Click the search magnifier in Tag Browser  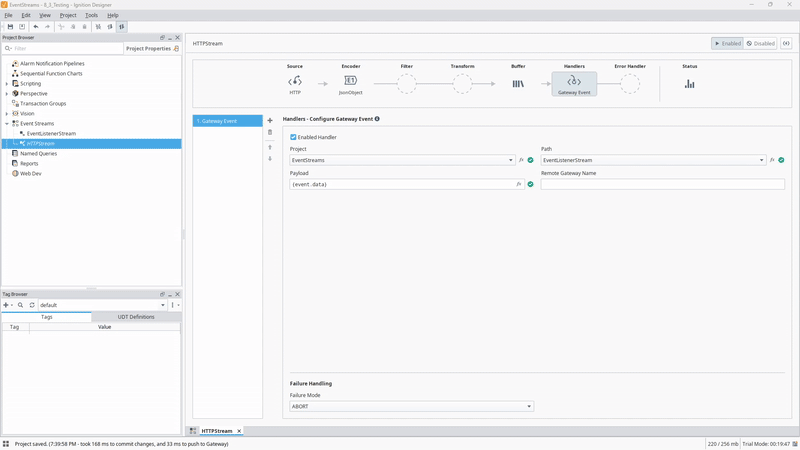click(x=20, y=305)
